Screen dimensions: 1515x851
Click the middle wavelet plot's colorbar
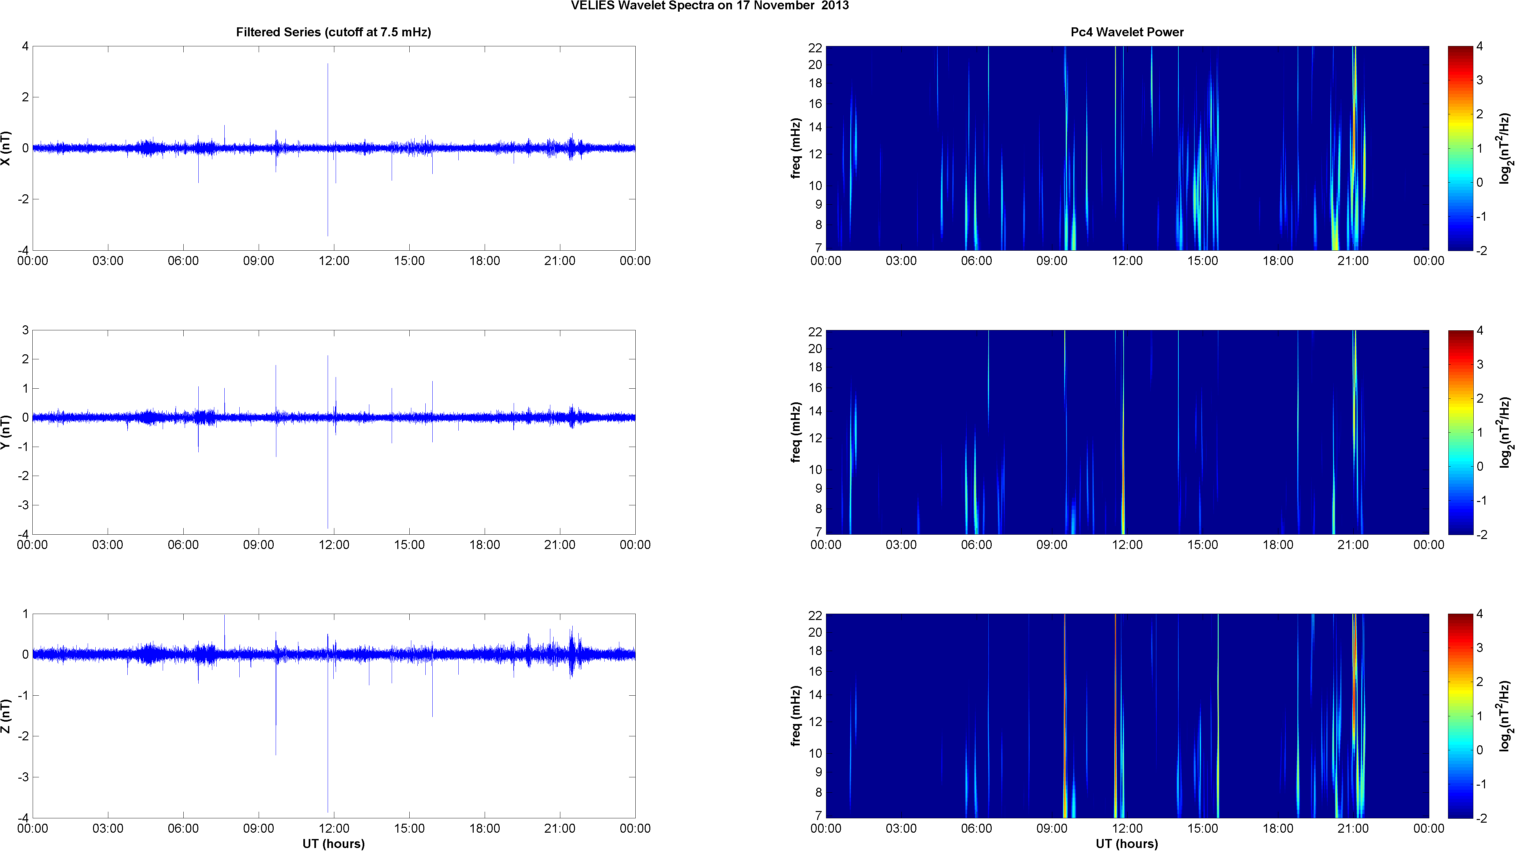coord(1460,432)
